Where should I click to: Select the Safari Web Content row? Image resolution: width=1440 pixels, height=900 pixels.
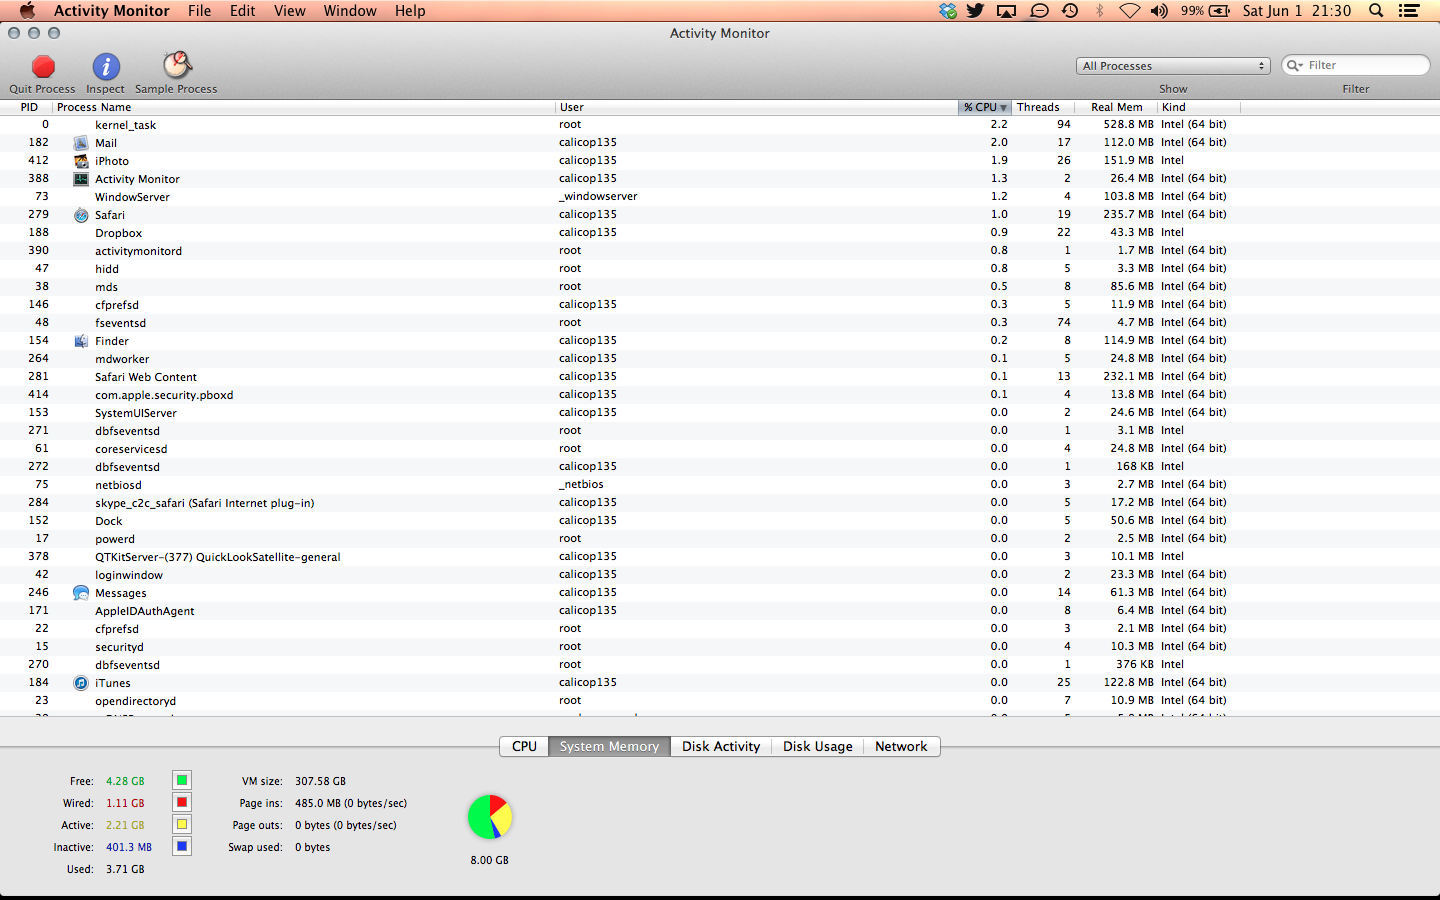point(720,377)
